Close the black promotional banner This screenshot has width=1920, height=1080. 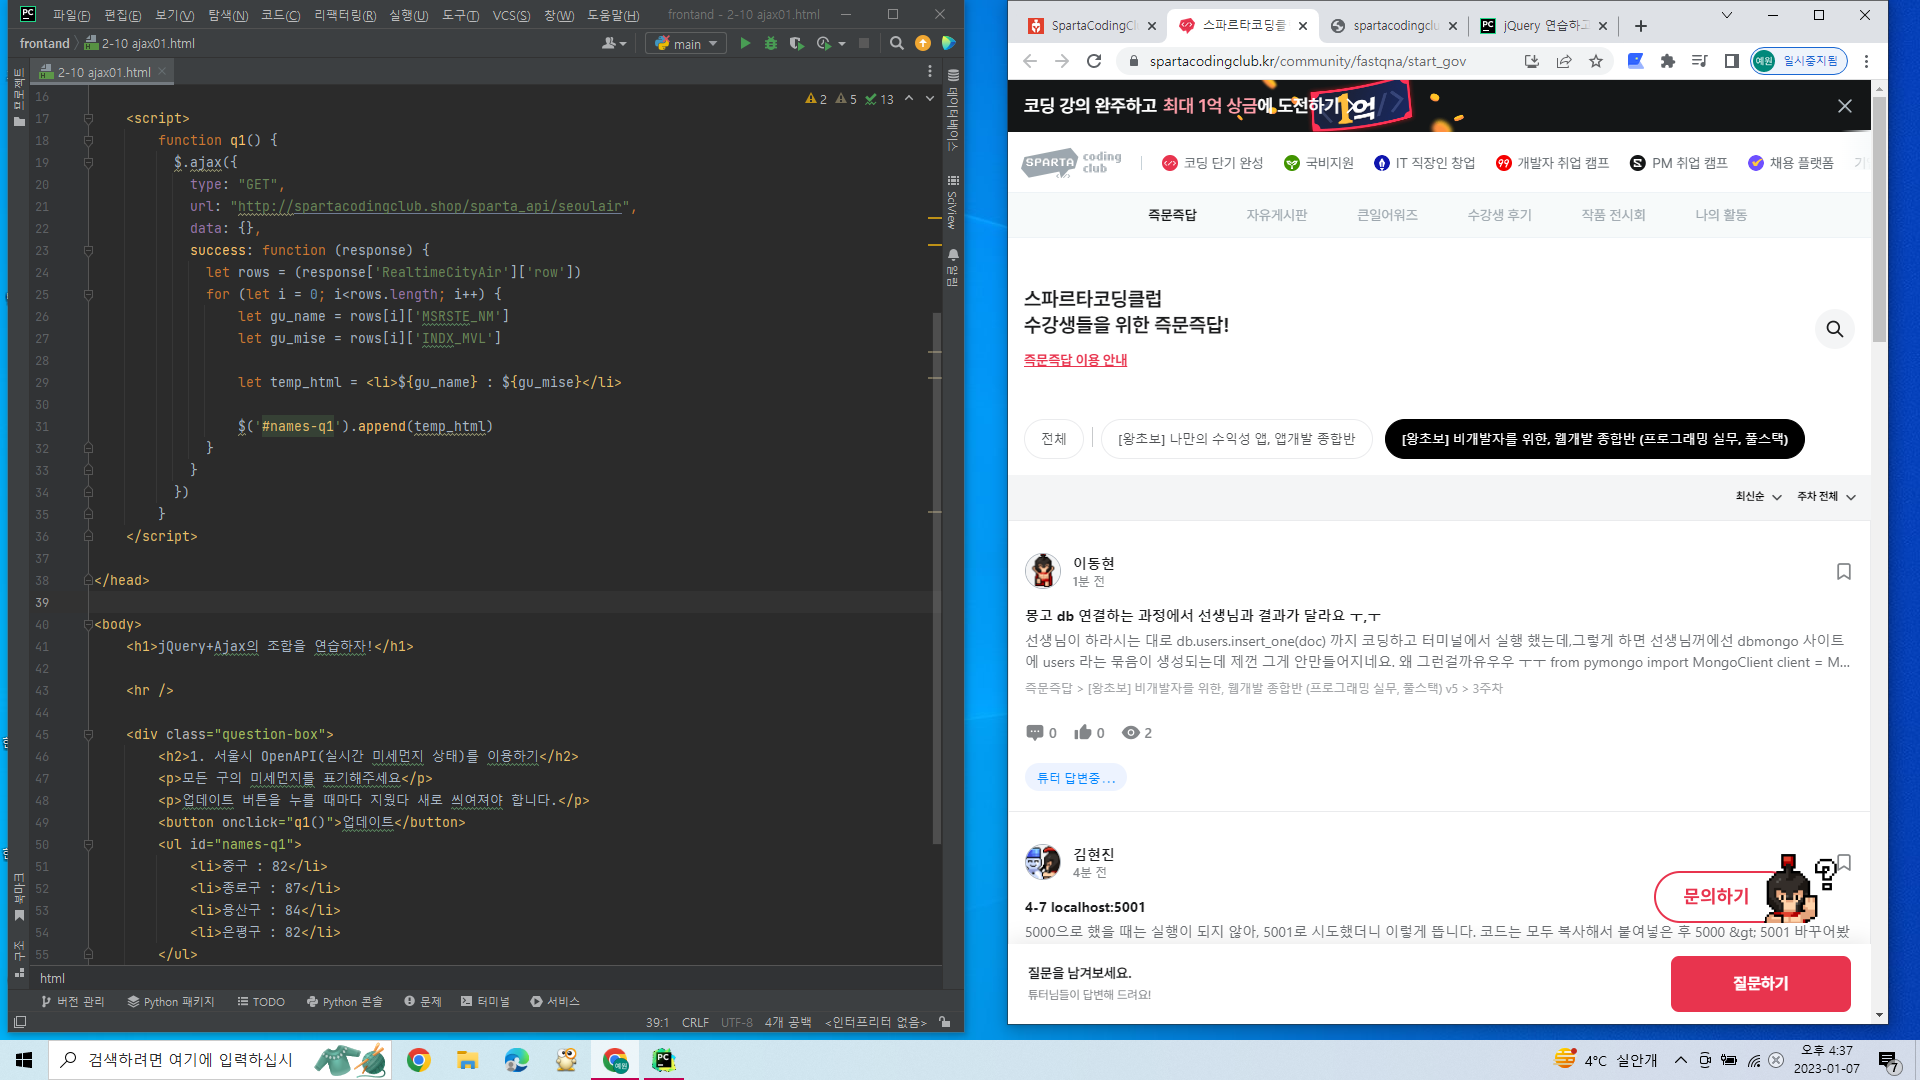tap(1845, 106)
